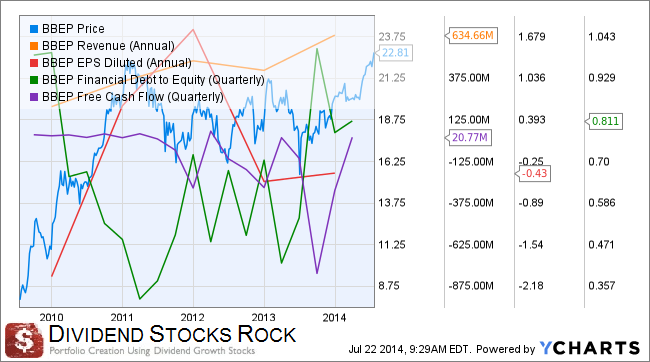Click the 1.043 debt ratio axis value
This screenshot has height=362, width=650.
602,37
